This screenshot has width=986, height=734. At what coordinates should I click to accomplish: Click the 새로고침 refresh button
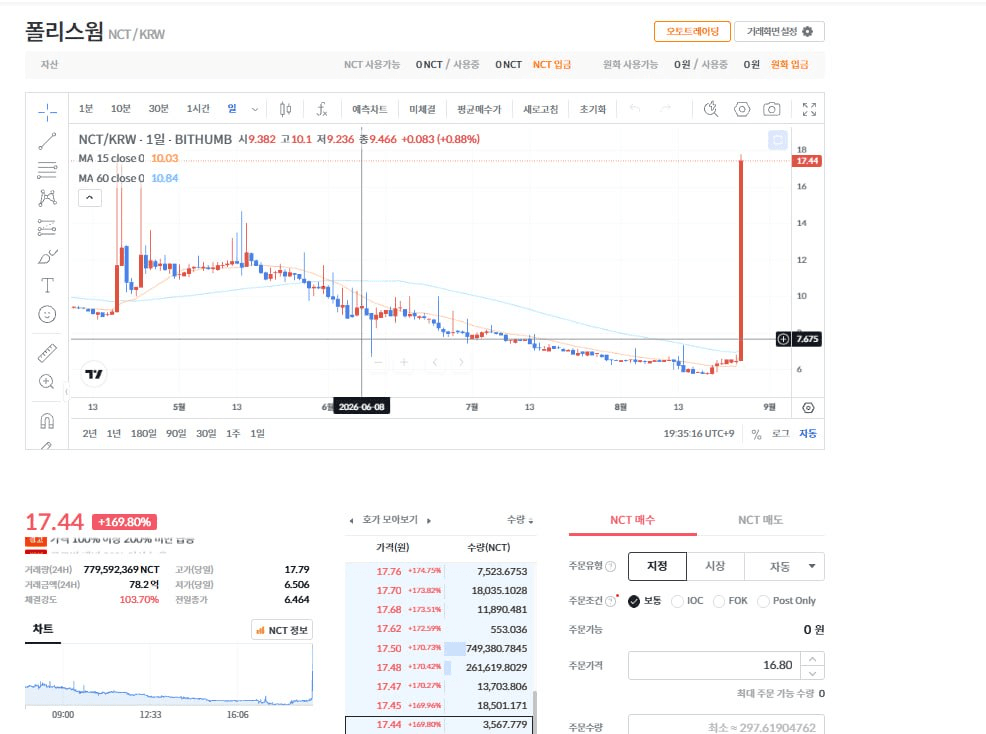(540, 109)
